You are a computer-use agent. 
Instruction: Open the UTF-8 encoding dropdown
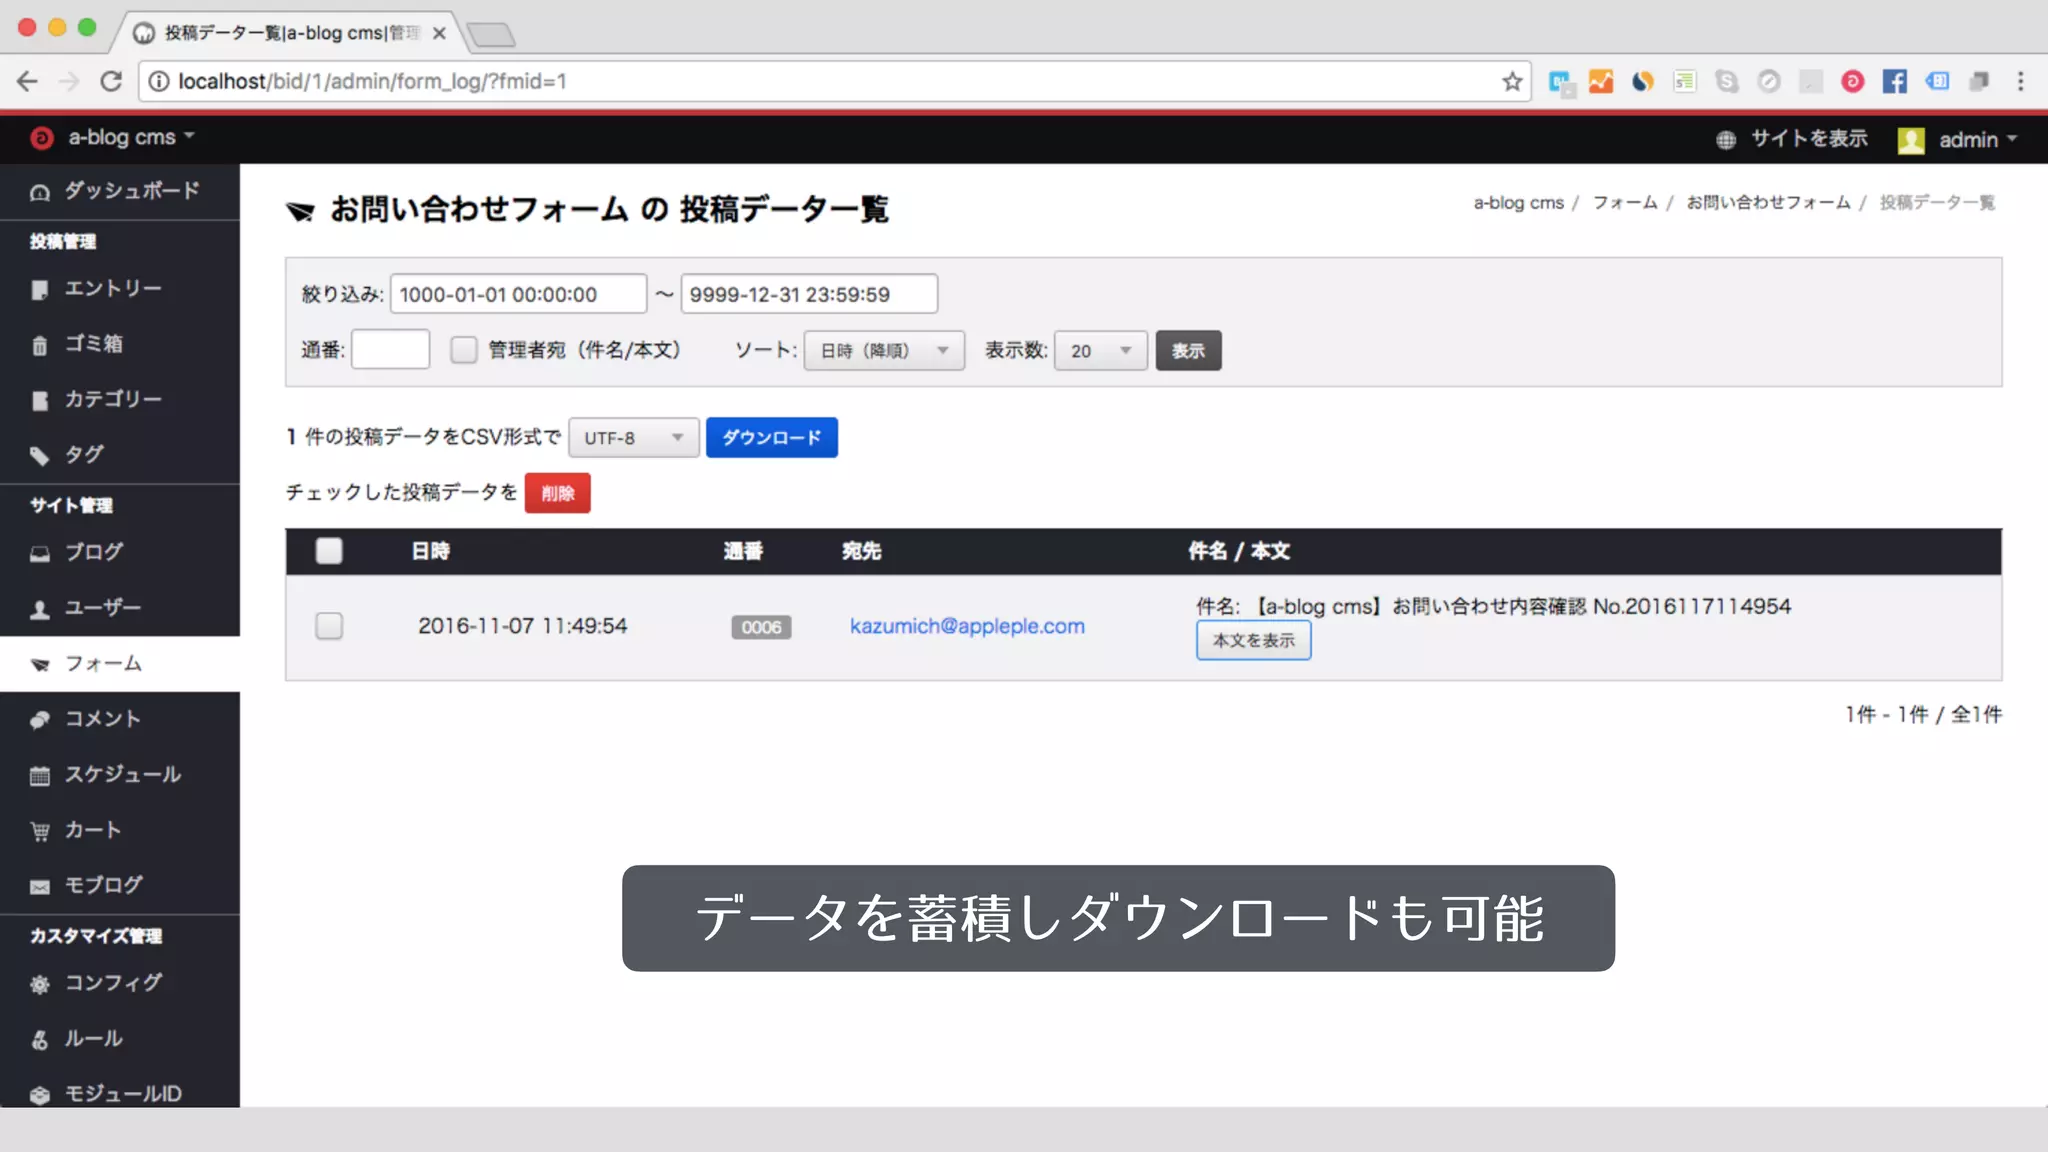click(634, 438)
